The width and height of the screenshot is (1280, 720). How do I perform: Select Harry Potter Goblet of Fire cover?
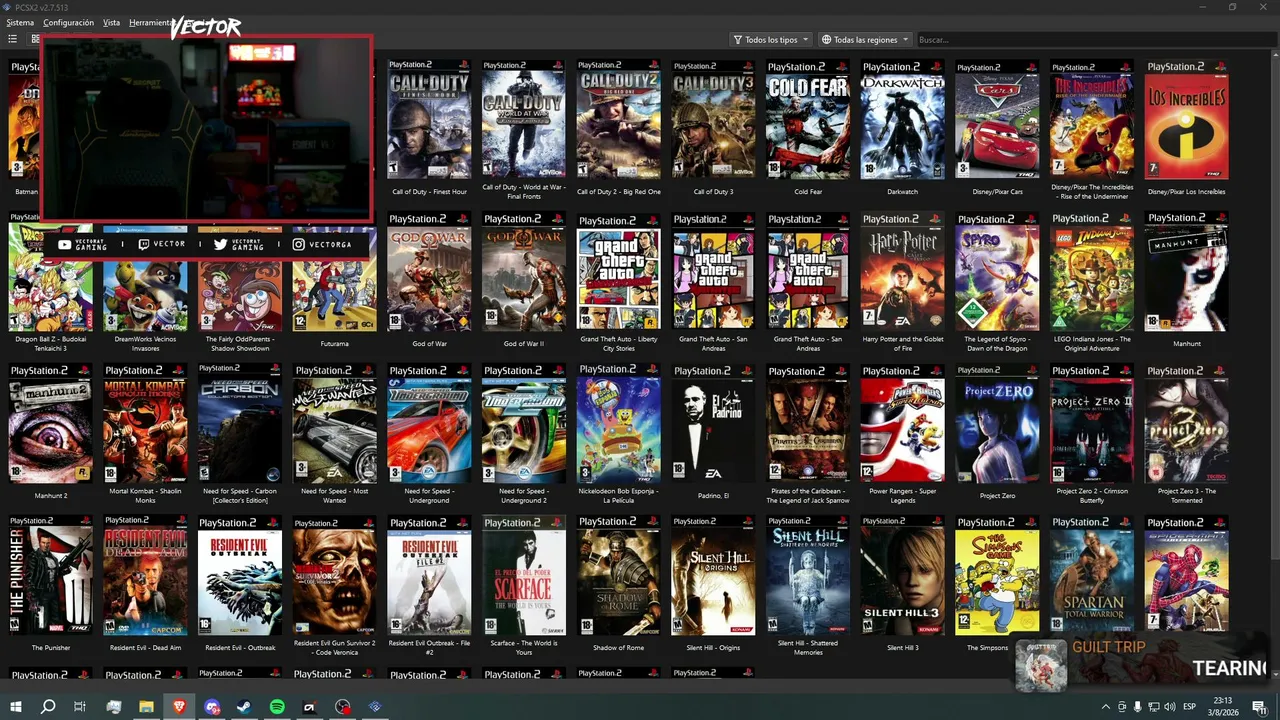pos(903,271)
